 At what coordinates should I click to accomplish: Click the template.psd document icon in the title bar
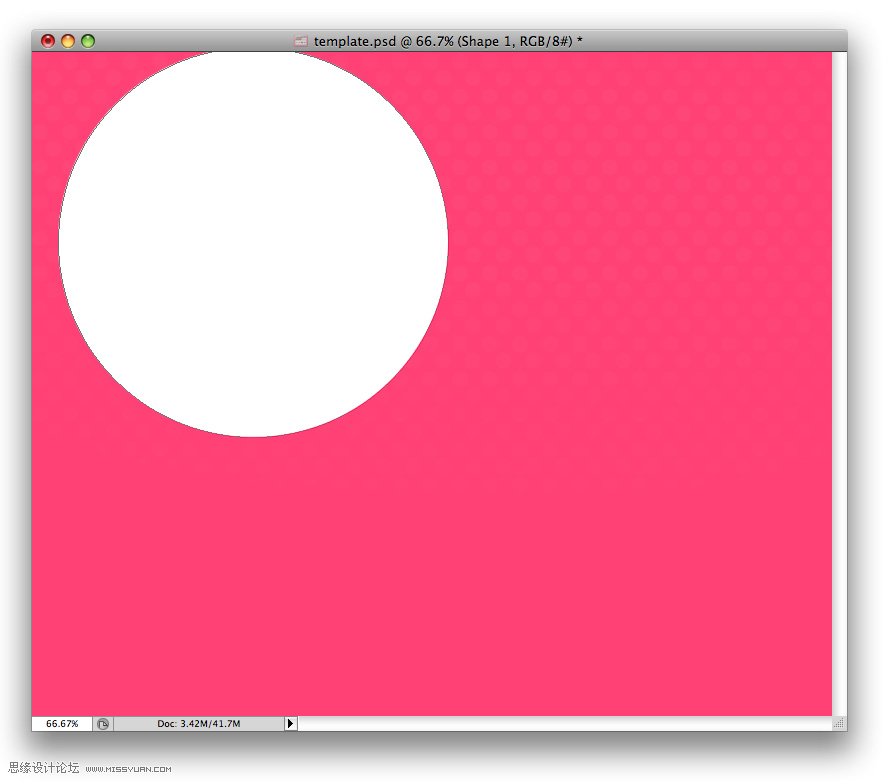click(300, 41)
